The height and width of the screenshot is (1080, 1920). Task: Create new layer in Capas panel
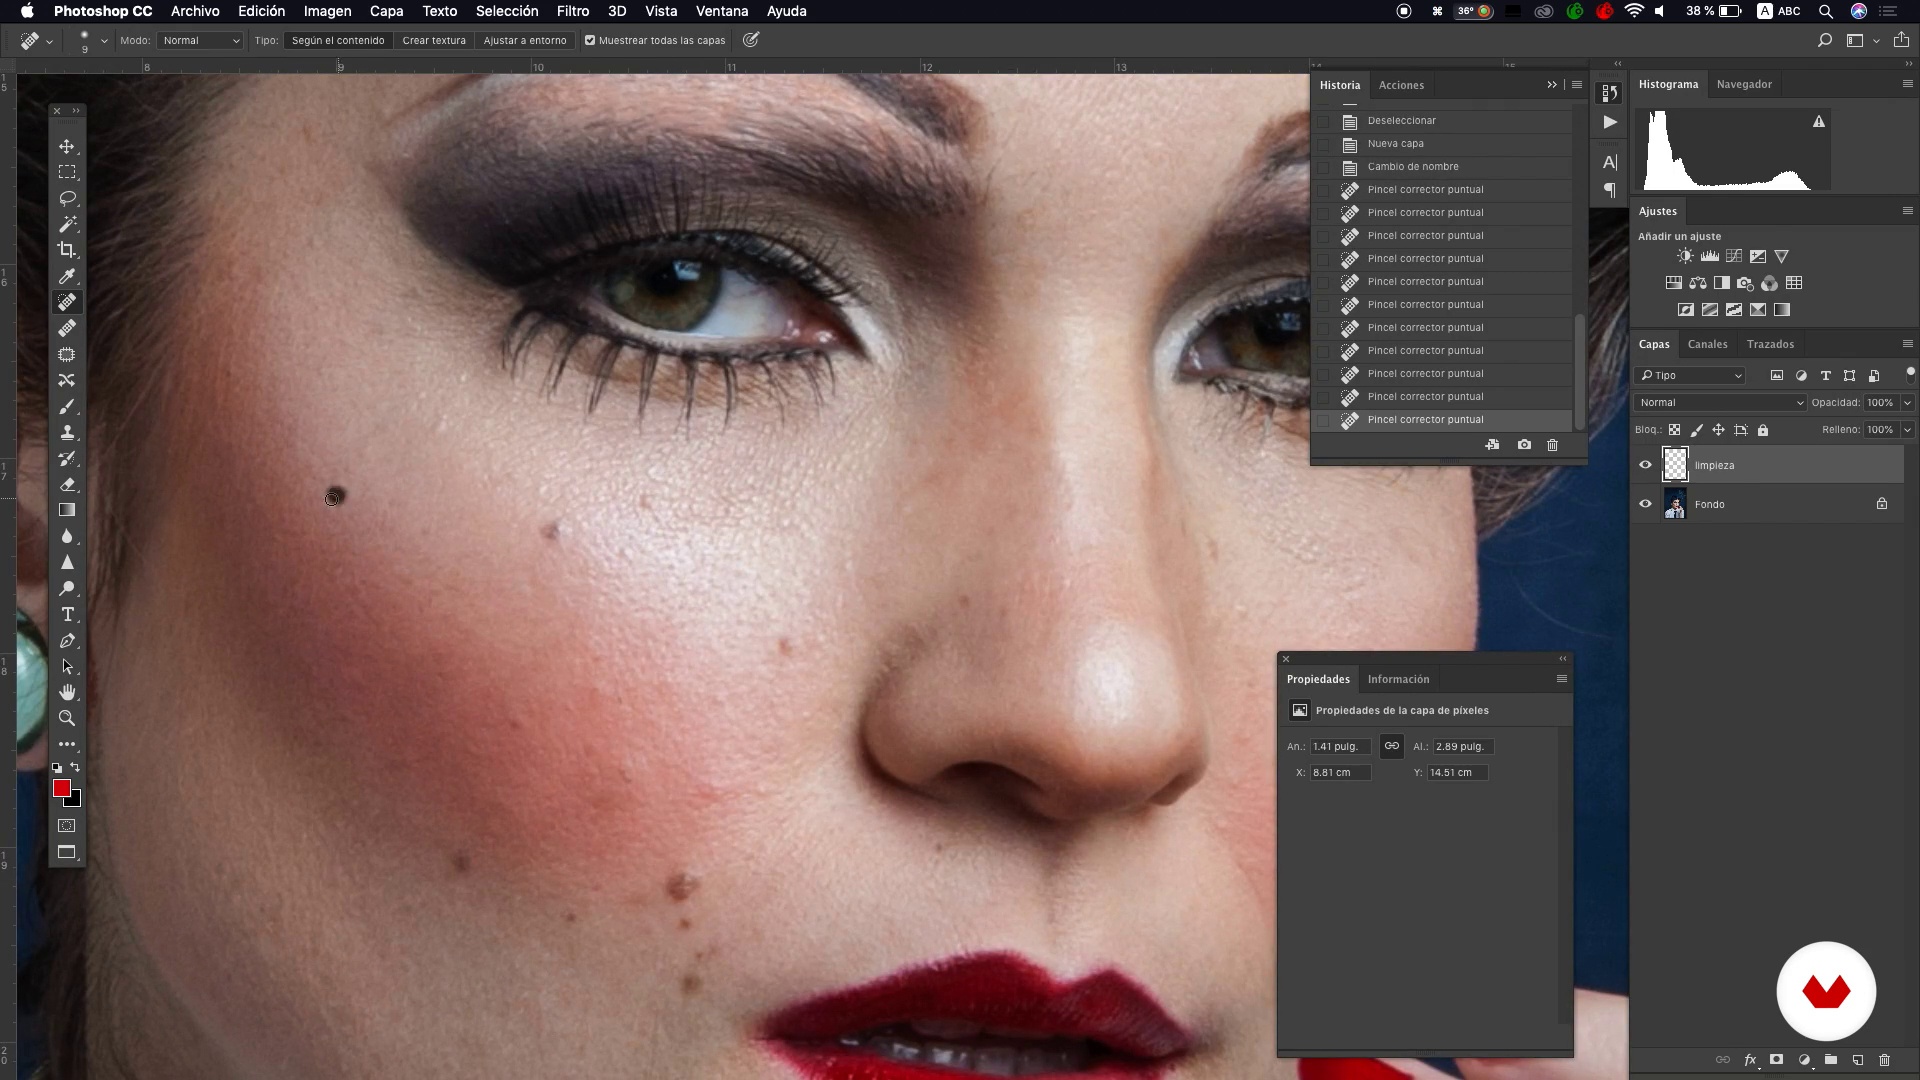pos(1858,1060)
